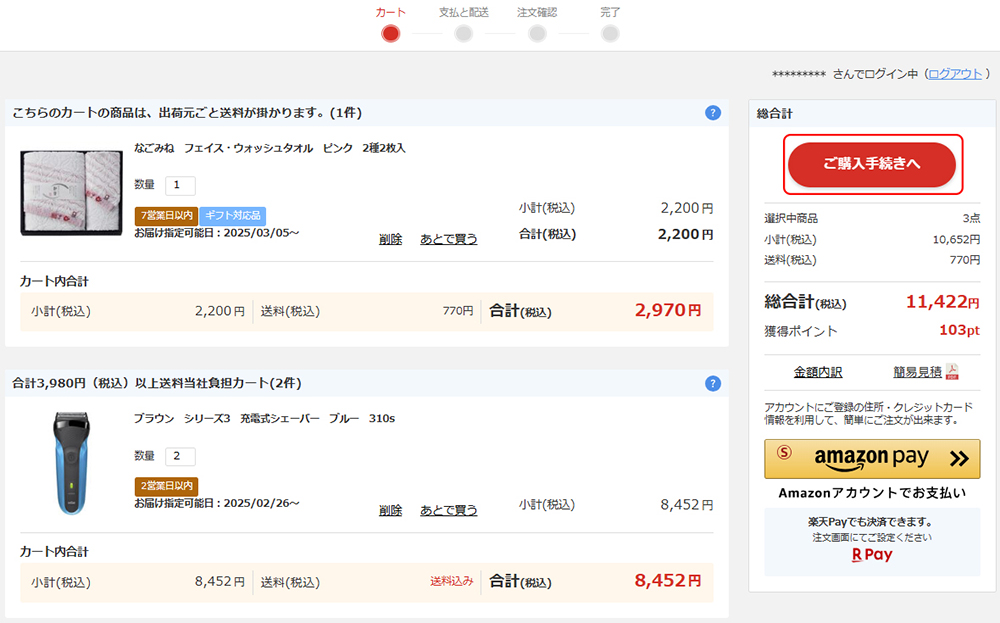1000x623 pixels.
Task: Click the 支払と配送 step label
Action: [x=464, y=12]
